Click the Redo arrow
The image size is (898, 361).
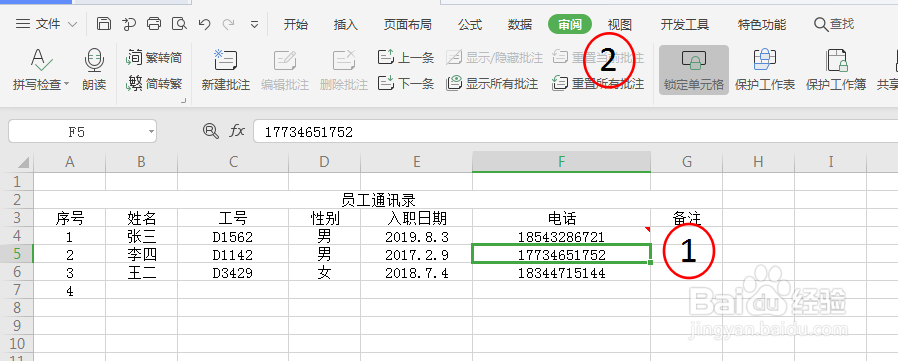pyautogui.click(x=229, y=24)
